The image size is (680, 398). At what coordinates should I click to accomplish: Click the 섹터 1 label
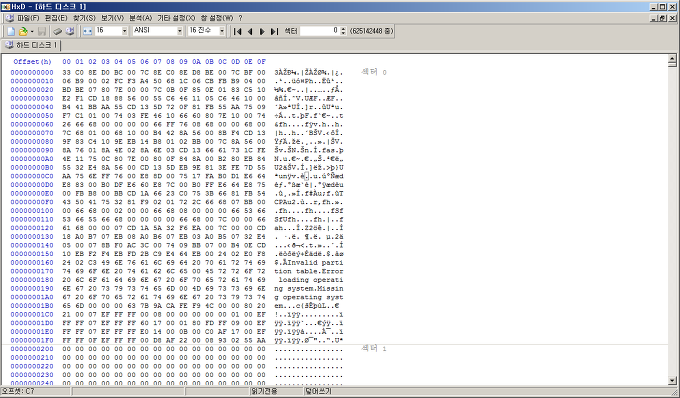coord(373,348)
